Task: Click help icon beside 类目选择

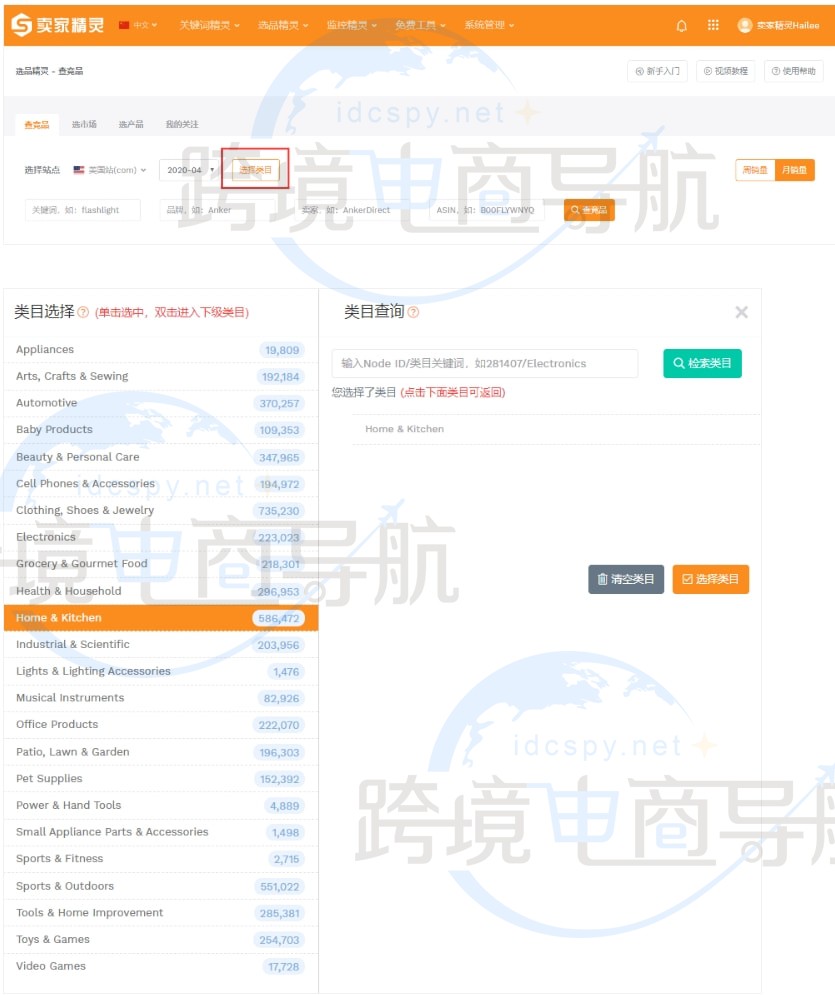Action: pos(83,312)
